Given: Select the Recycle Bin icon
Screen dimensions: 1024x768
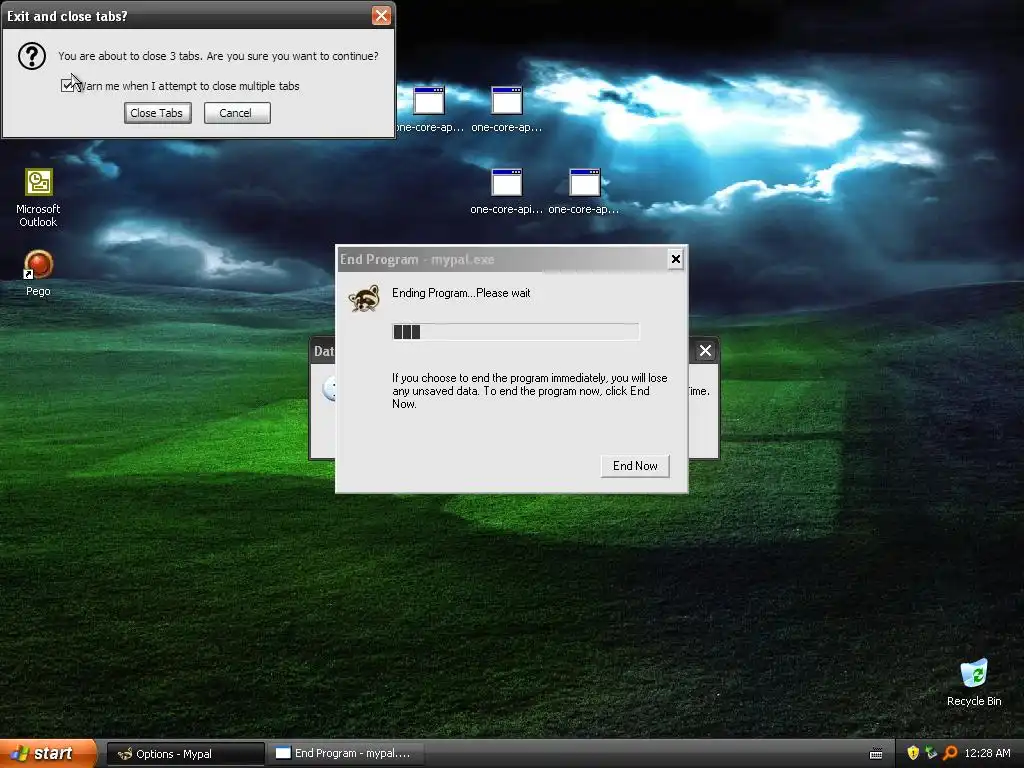Looking at the screenshot, I should click(974, 682).
